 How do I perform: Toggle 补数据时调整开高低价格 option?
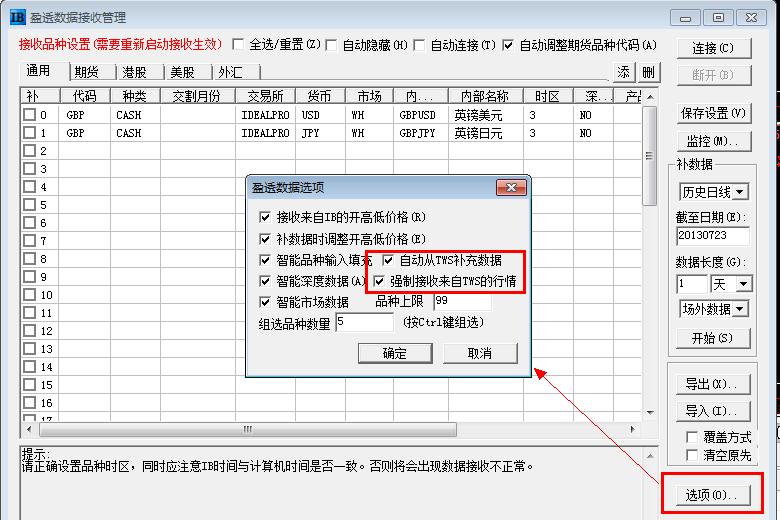[x=265, y=239]
